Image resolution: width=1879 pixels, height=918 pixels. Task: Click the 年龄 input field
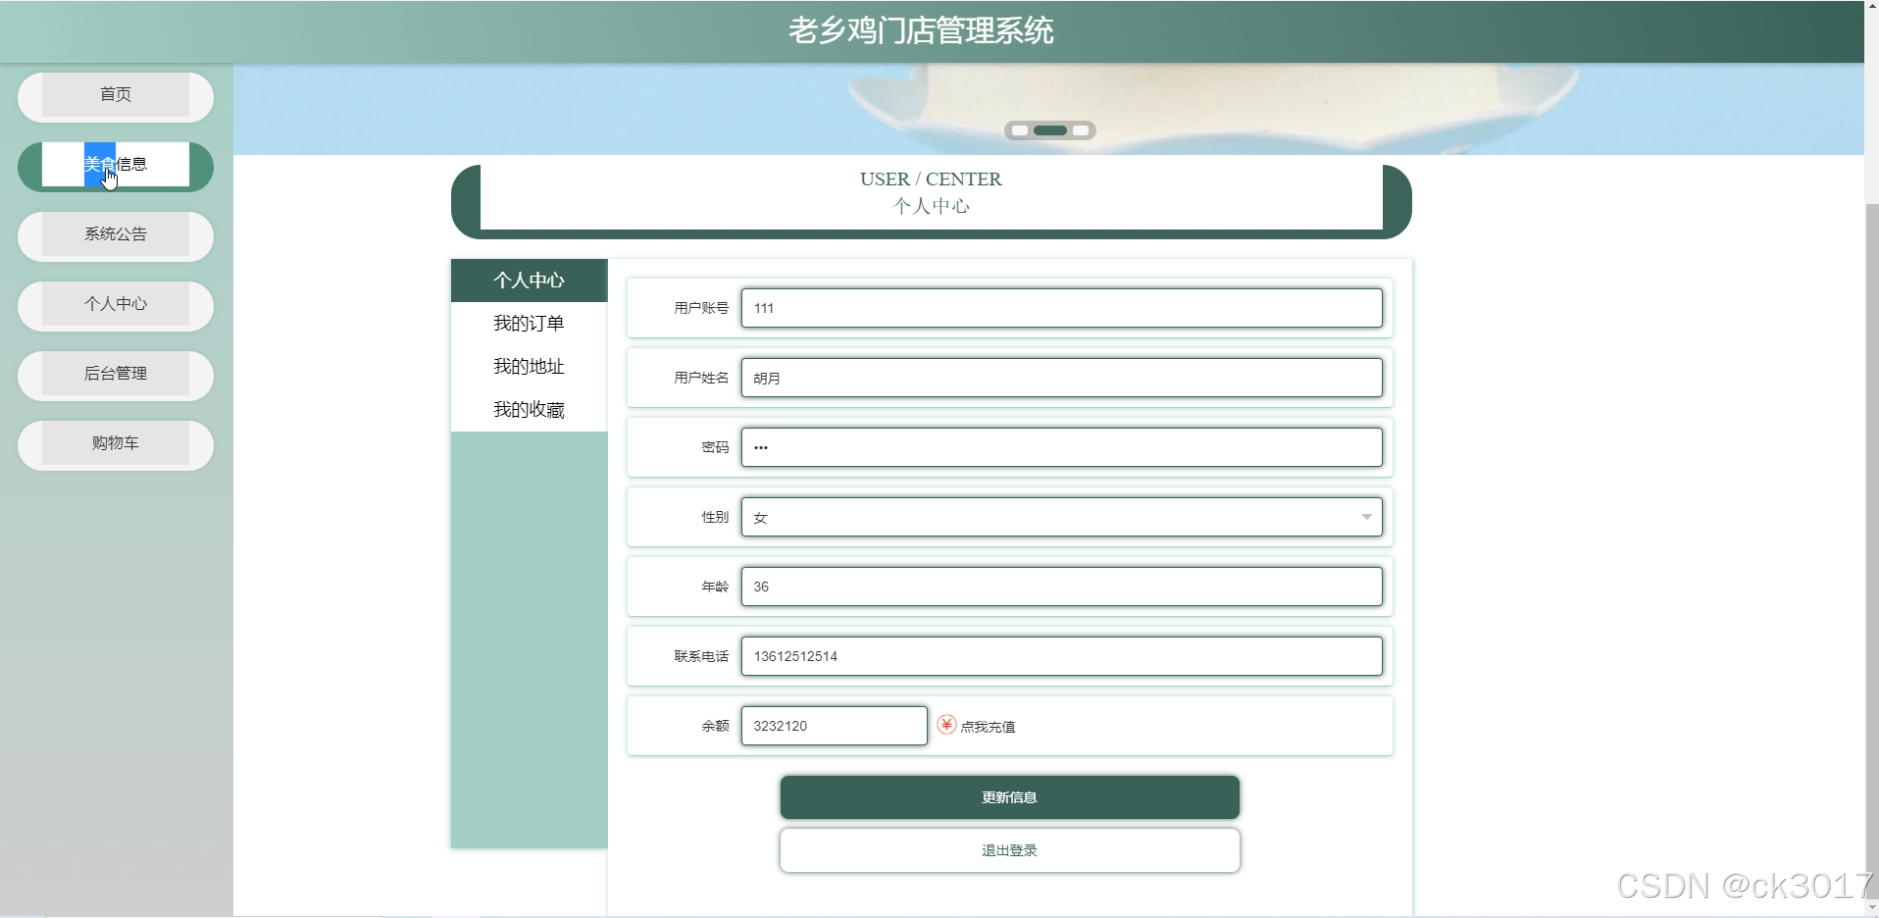click(x=1061, y=586)
